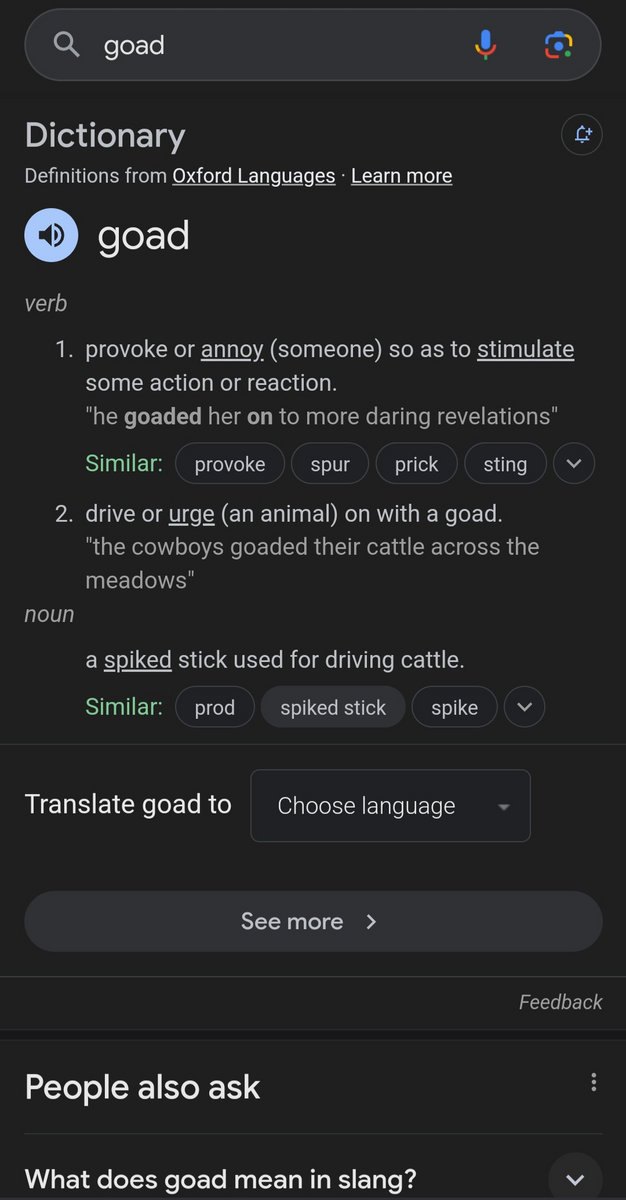Tap the magnifying glass search icon
The height and width of the screenshot is (1200, 626).
66,44
